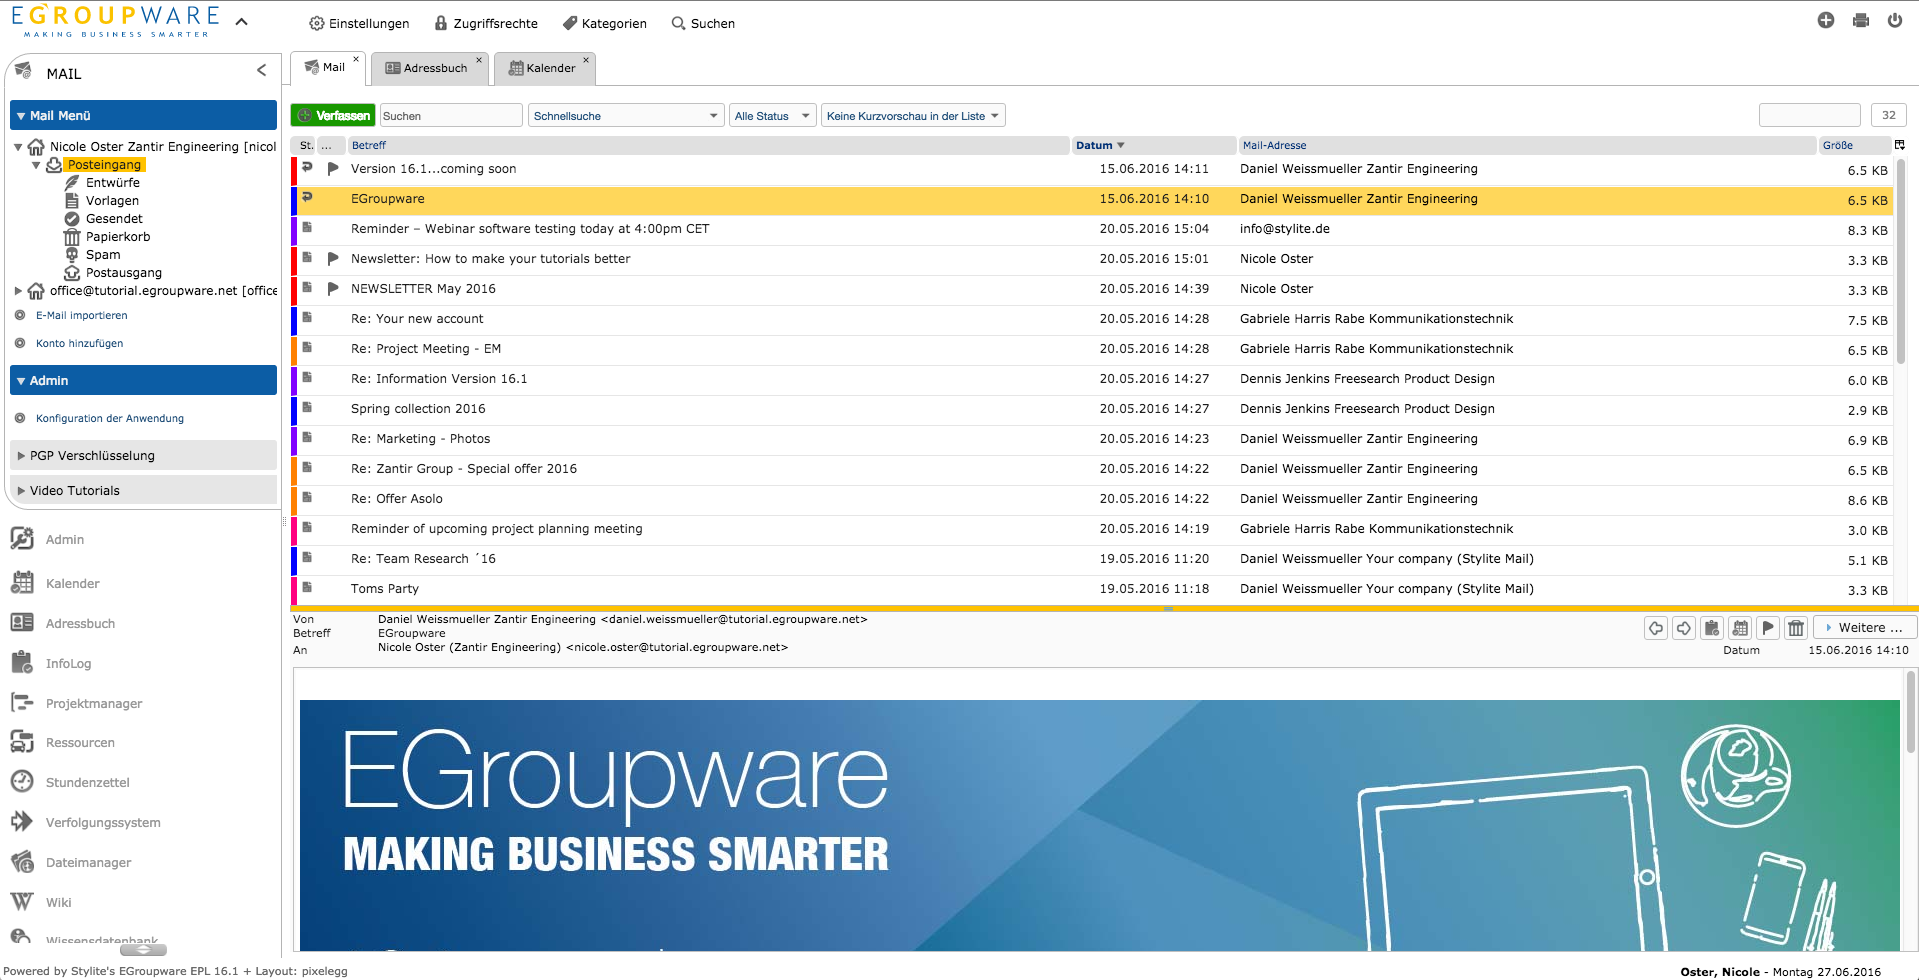
Task: Switch to the Adressbuch tab
Action: tap(429, 68)
